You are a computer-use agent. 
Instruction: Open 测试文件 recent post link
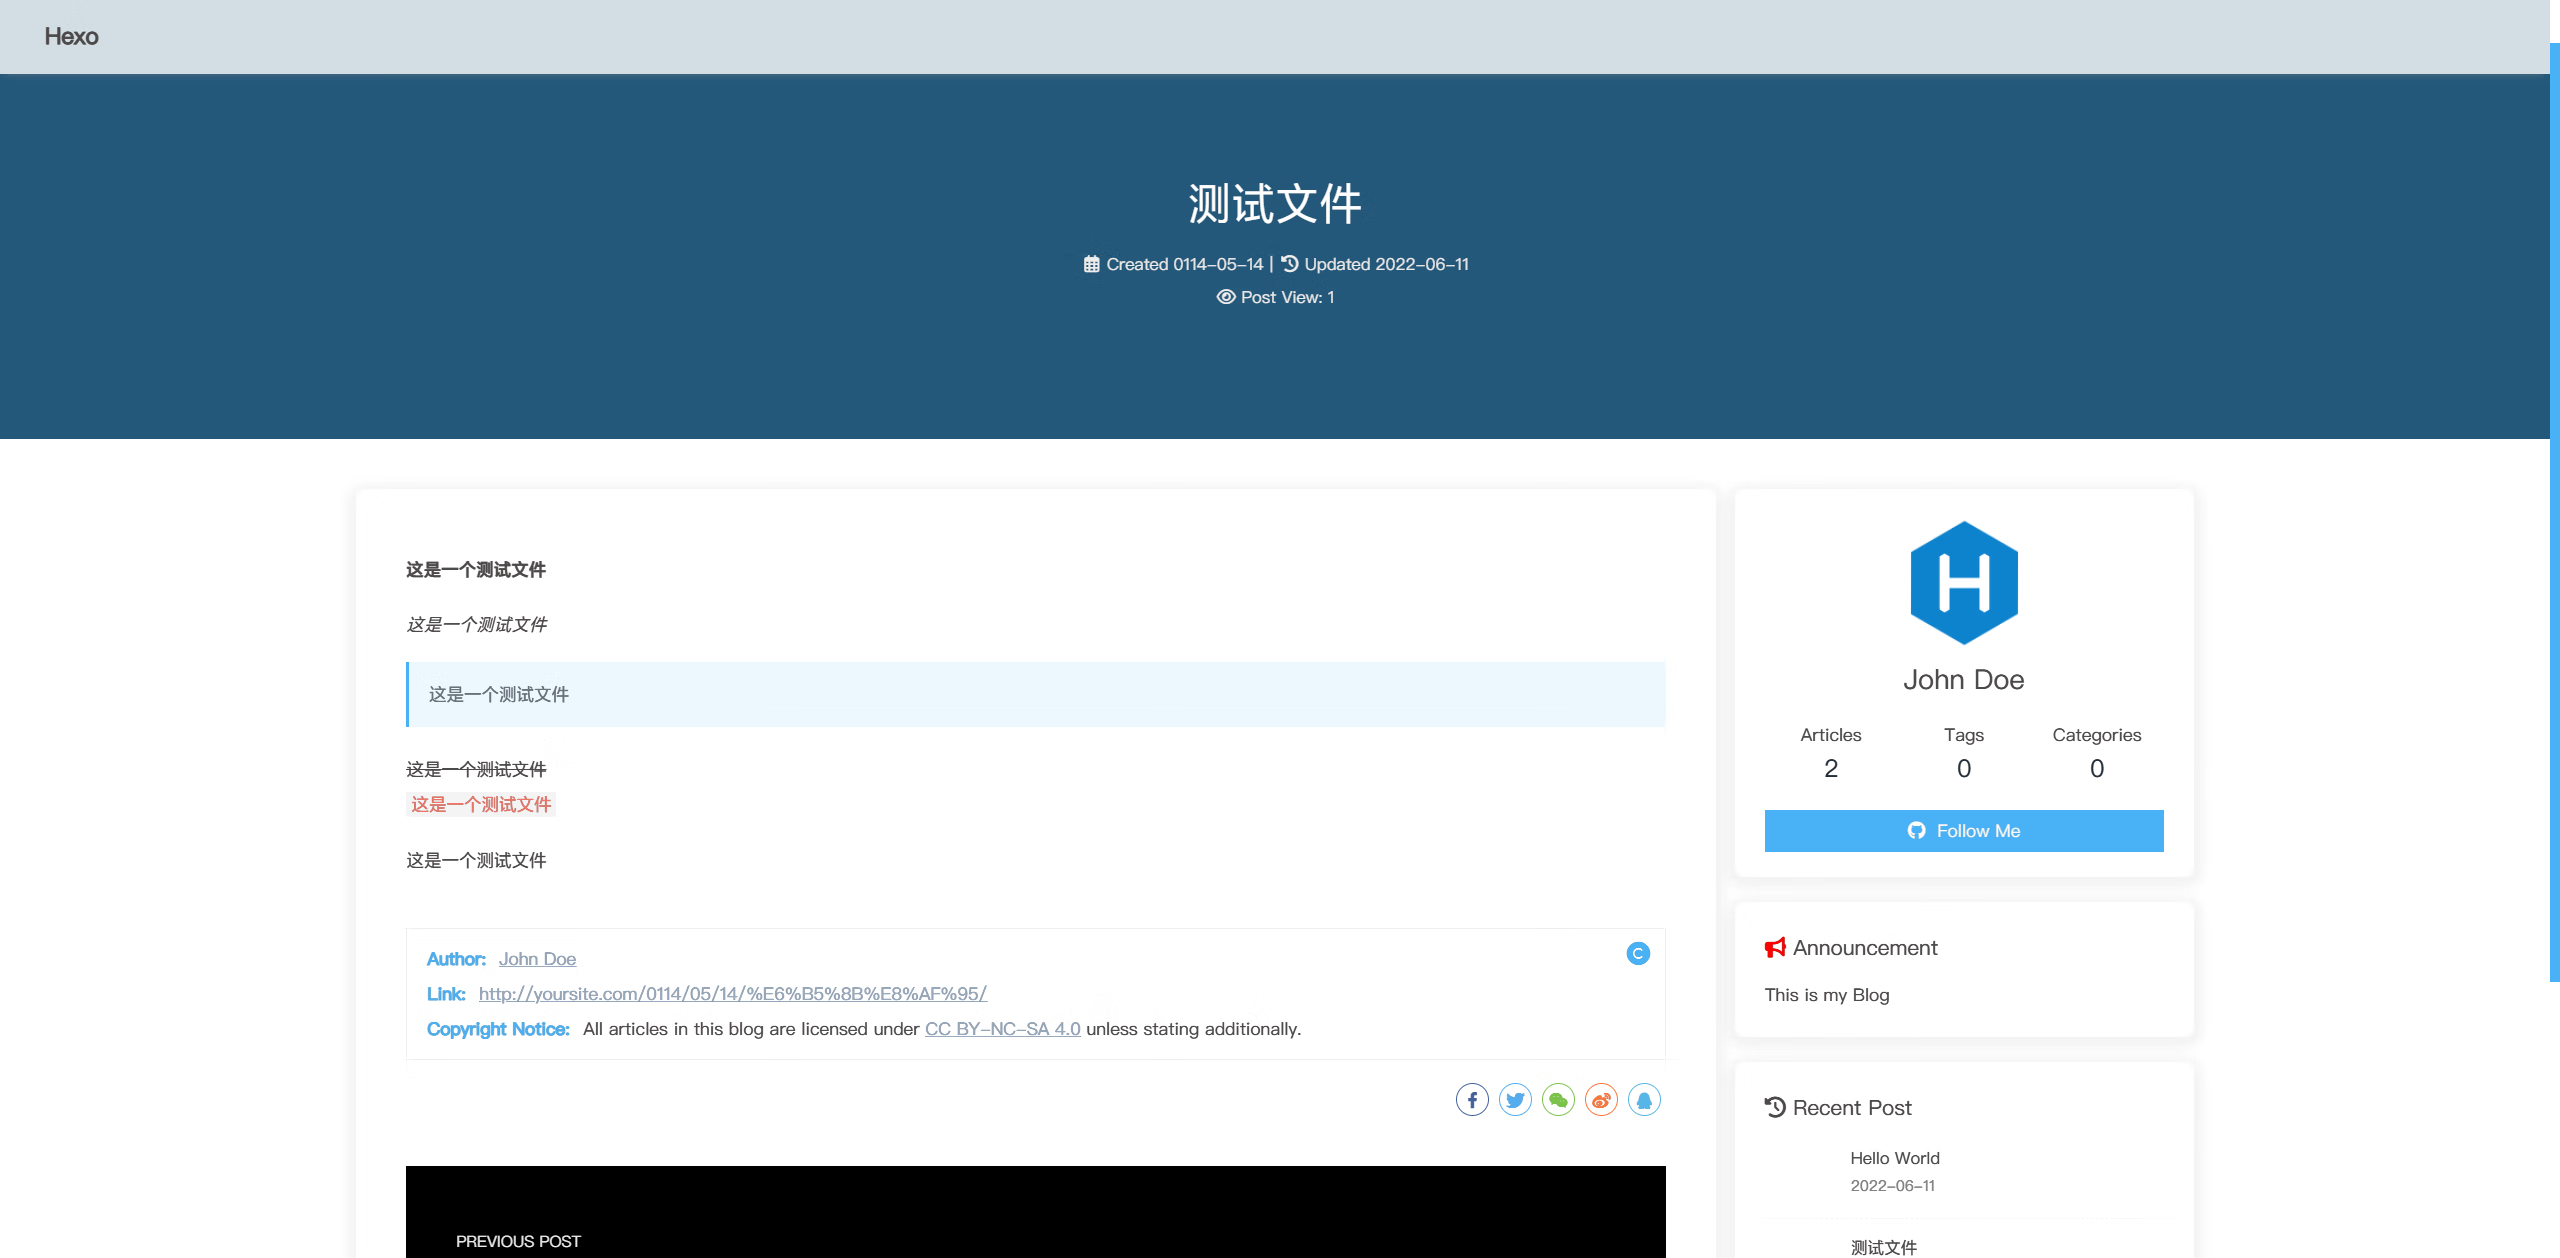(1884, 1247)
